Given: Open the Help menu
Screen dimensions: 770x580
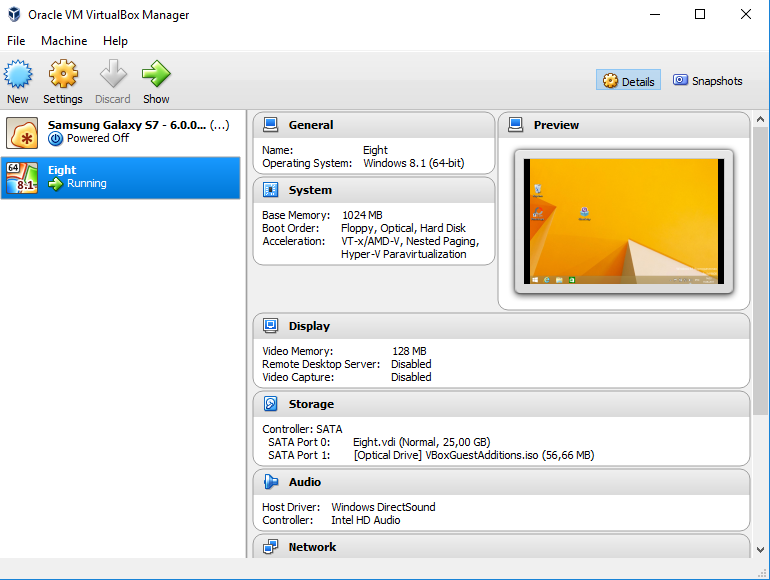Looking at the screenshot, I should pos(115,41).
